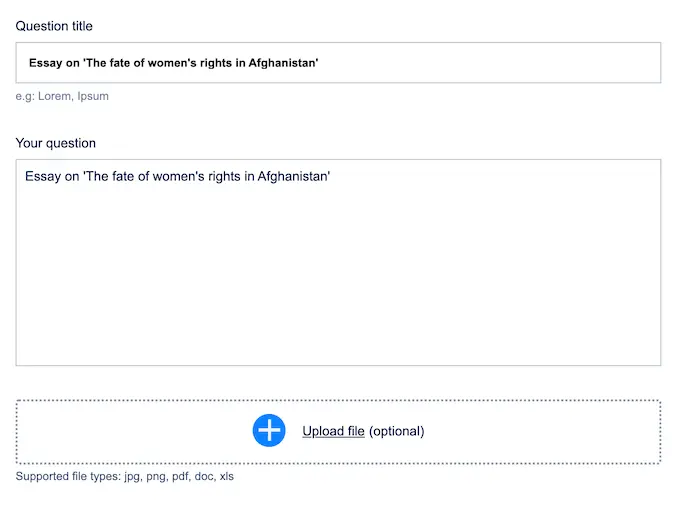Click the '(optional)' text beside Upload file
Image resolution: width=680 pixels, height=505 pixels.
point(397,431)
